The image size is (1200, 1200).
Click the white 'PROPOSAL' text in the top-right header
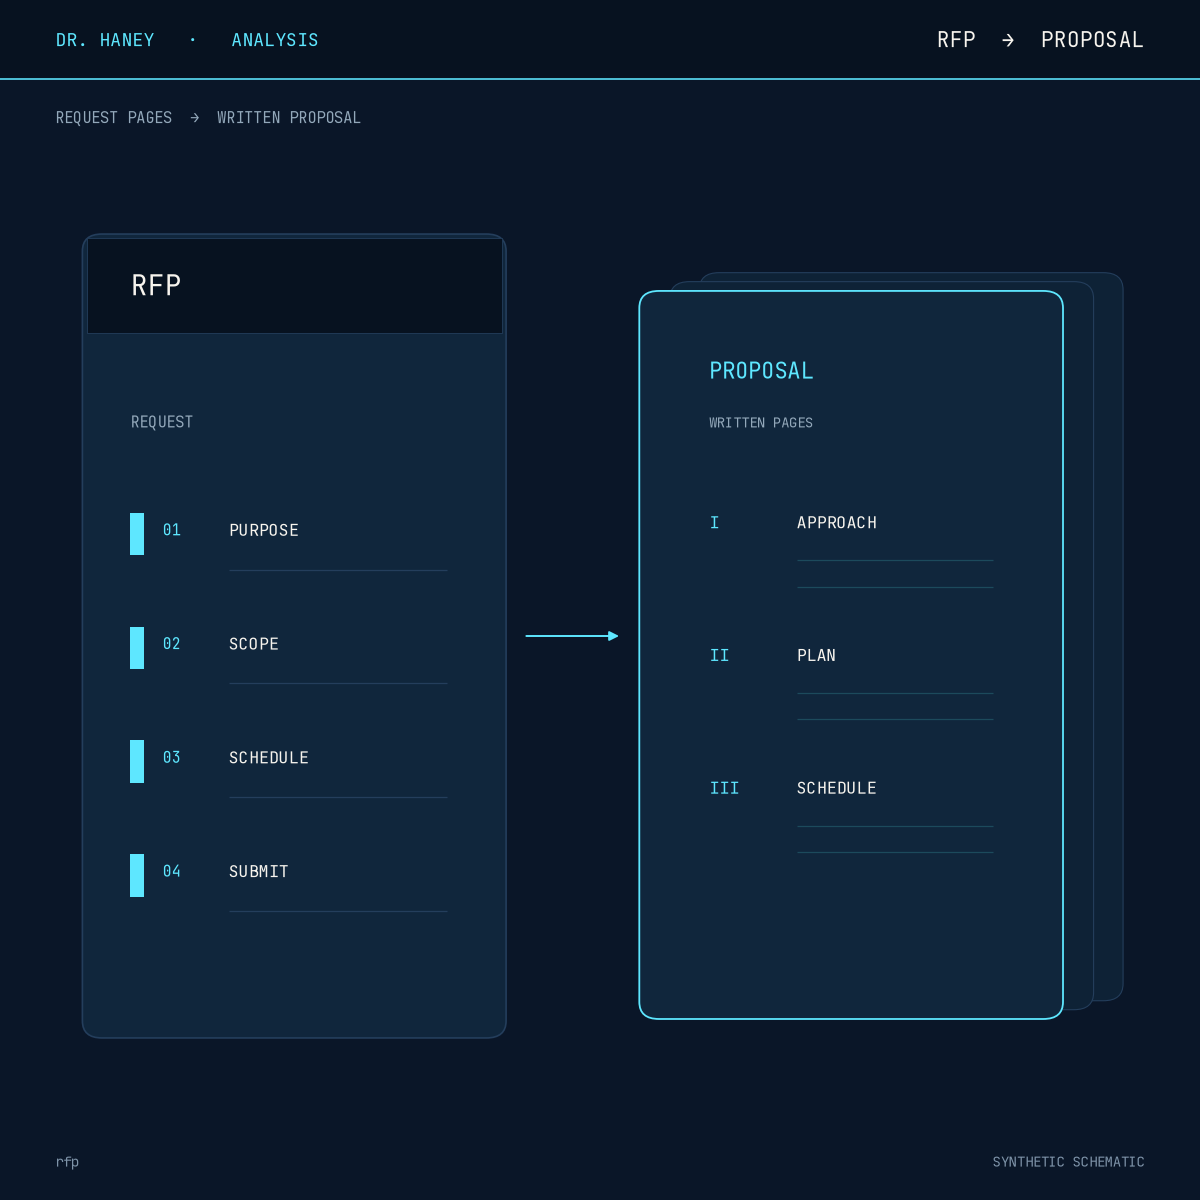1092,40
